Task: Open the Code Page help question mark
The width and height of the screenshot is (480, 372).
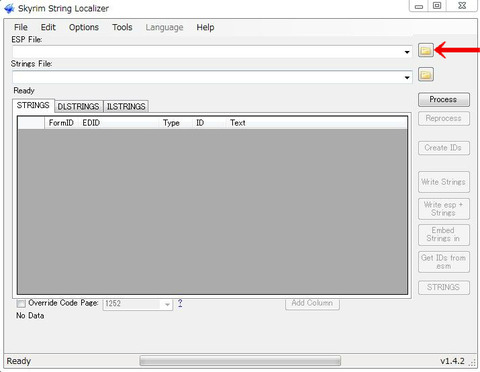Action: tap(180, 303)
